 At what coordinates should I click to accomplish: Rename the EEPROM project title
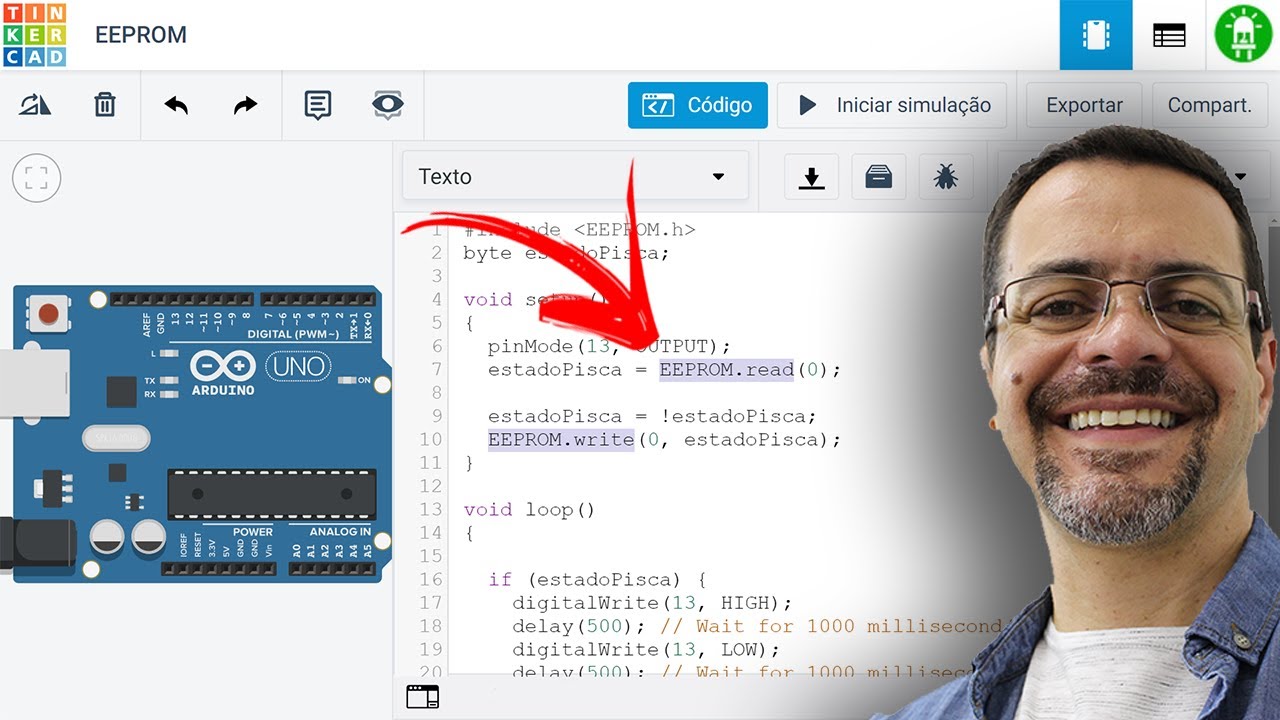click(141, 34)
